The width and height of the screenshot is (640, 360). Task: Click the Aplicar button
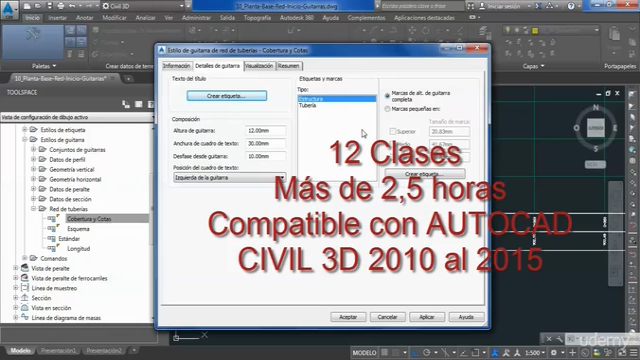427,317
